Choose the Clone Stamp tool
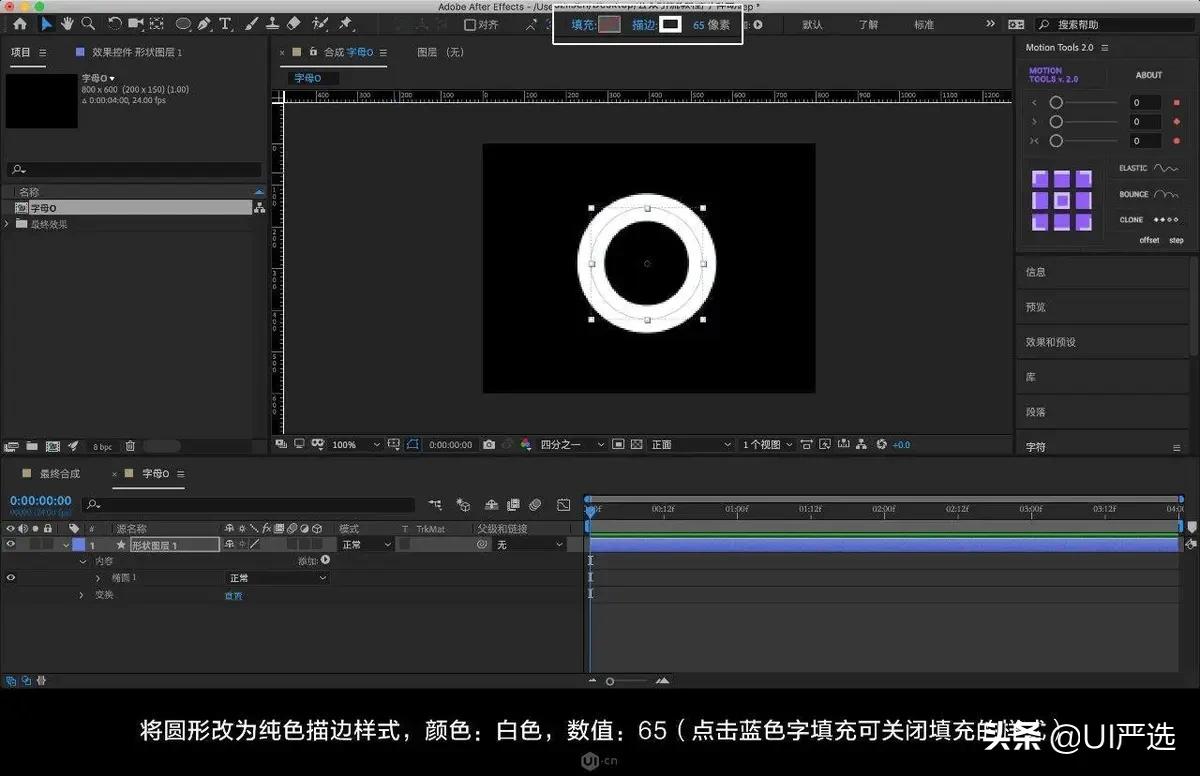 tap(270, 22)
